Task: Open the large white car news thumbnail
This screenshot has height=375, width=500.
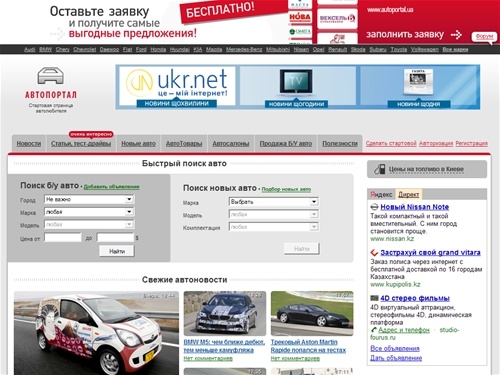Action: tap(96, 333)
